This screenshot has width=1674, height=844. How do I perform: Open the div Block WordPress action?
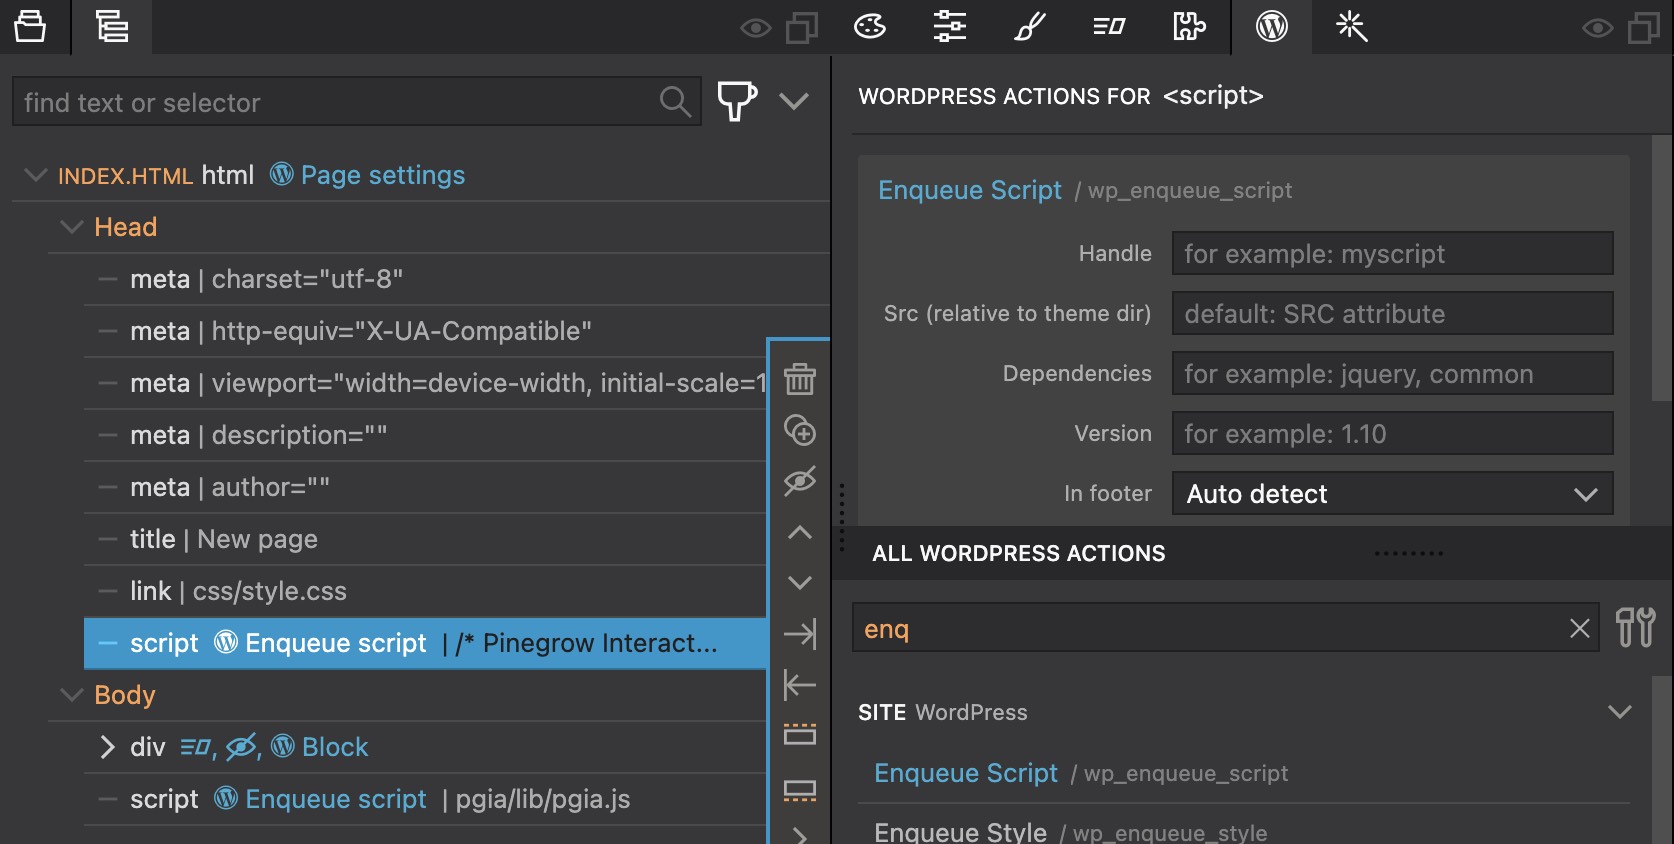(334, 747)
